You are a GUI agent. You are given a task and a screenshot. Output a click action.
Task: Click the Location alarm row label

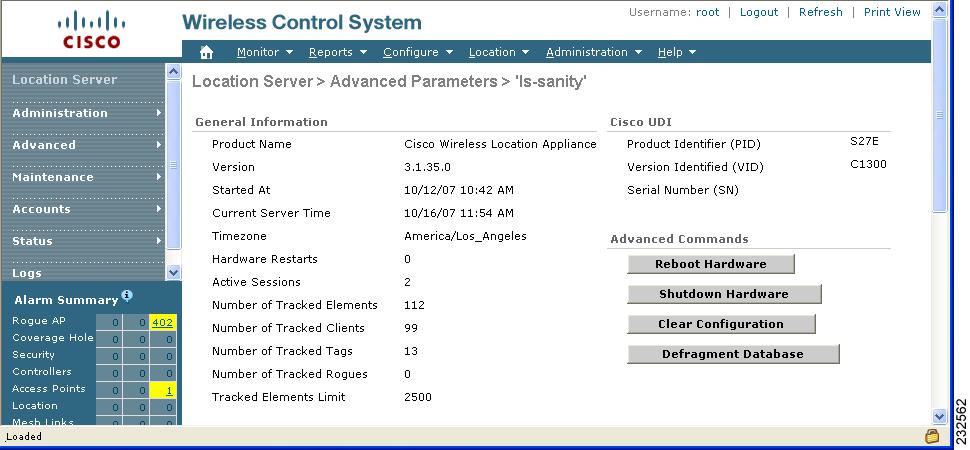coord(35,405)
